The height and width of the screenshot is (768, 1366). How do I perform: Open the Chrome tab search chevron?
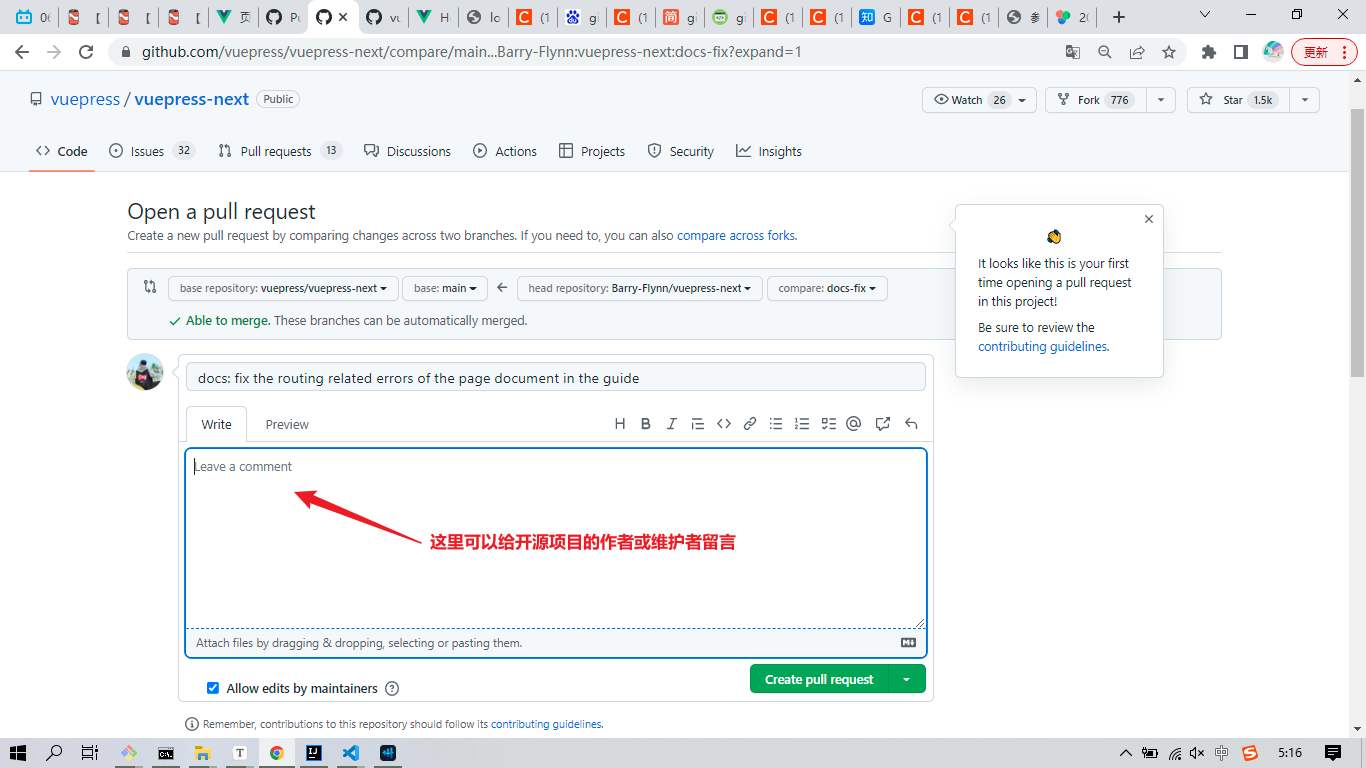[1205, 15]
